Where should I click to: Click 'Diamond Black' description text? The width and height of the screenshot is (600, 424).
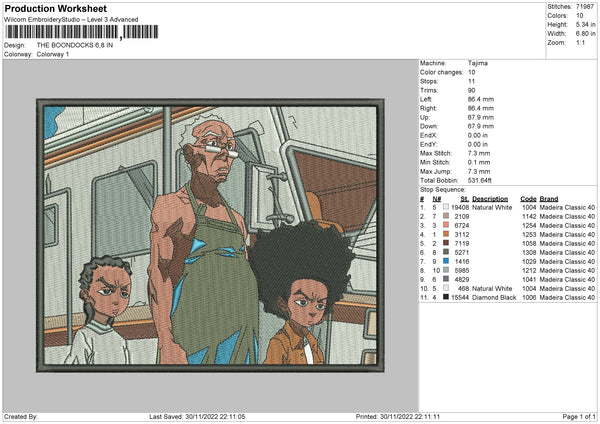pos(494,297)
